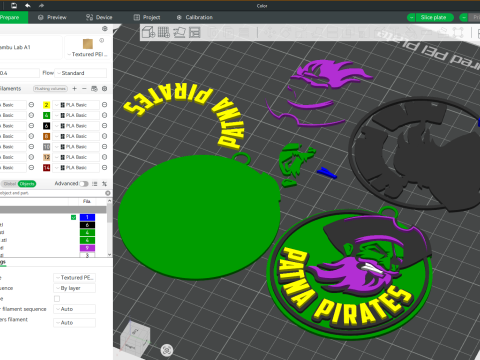Click the object list scroll down arrow
The height and width of the screenshot is (360, 480).
(109, 254)
